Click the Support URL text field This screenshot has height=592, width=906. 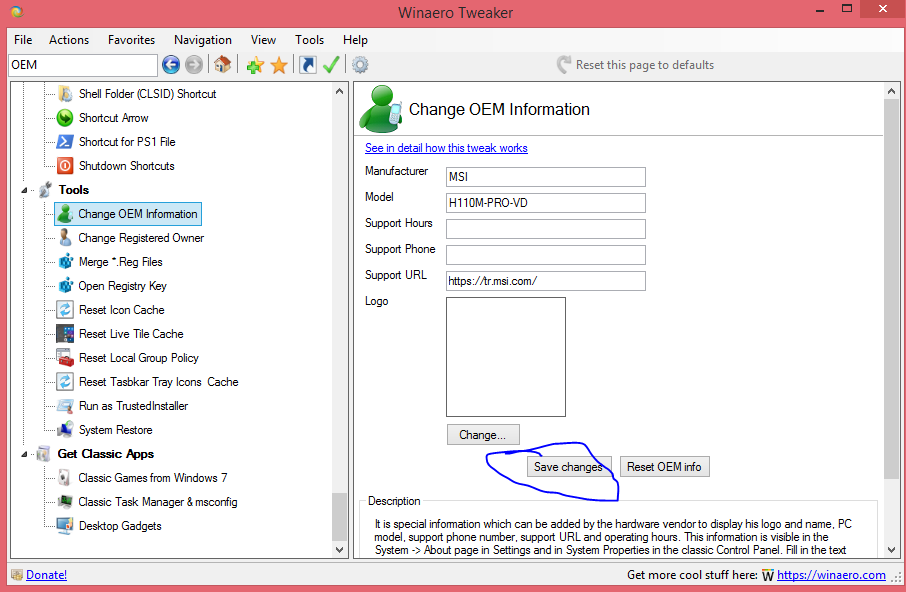[545, 281]
